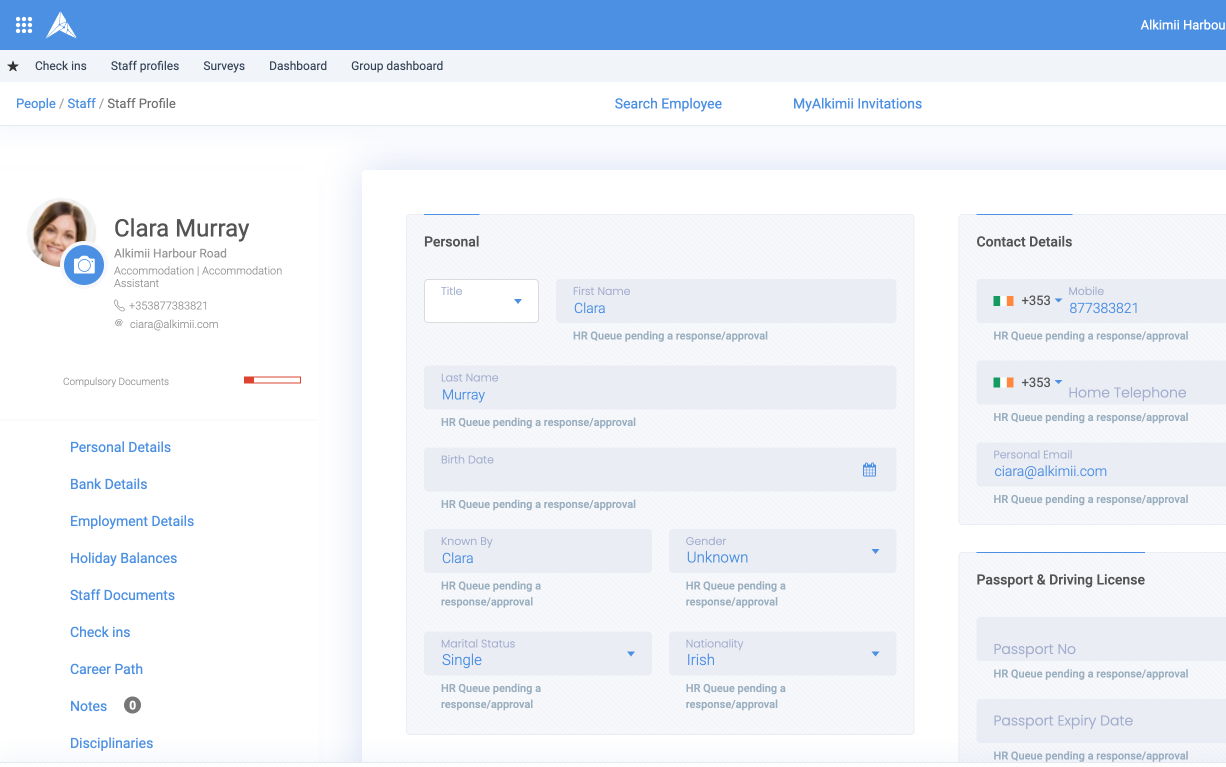Open MyAlkimii Invitations link
1226x767 pixels.
[857, 104]
